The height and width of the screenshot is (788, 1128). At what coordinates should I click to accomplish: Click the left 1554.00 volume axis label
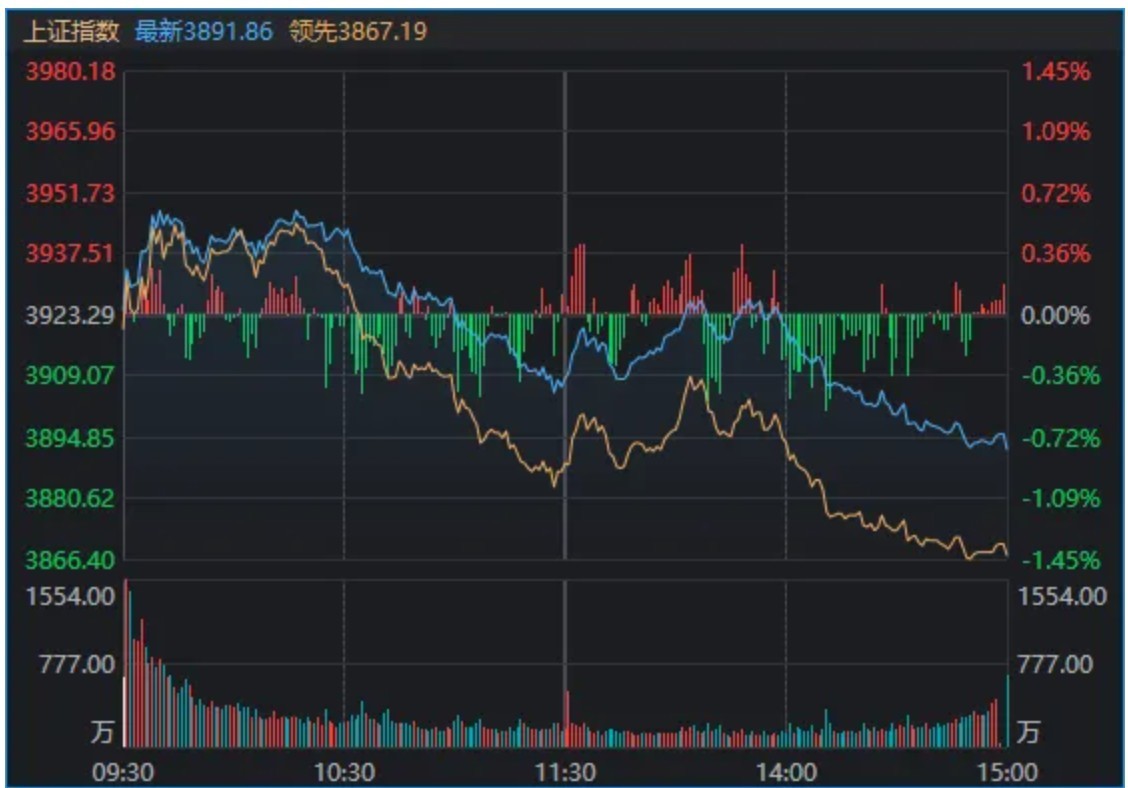click(70, 597)
